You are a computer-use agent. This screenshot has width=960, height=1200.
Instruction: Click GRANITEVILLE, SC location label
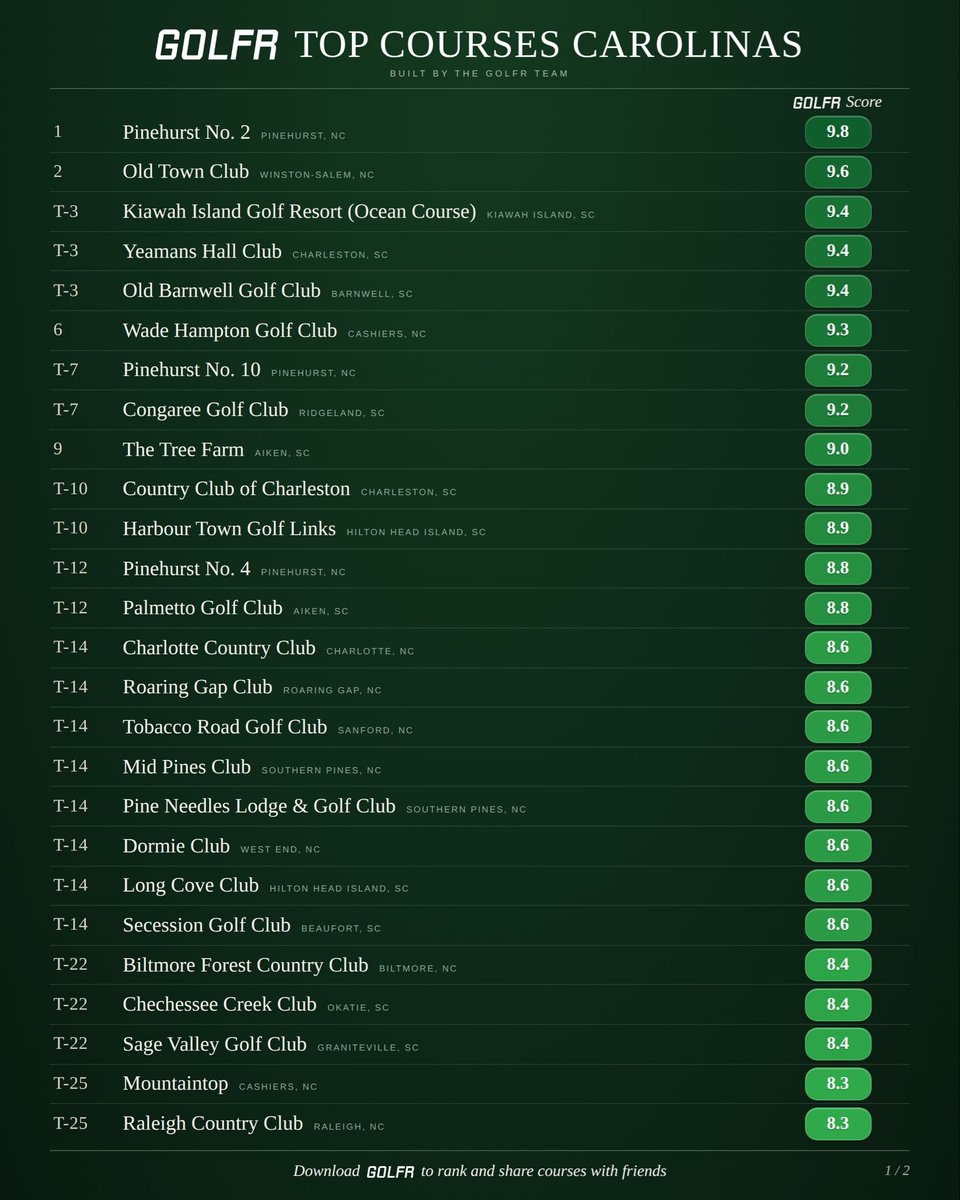coord(368,1048)
